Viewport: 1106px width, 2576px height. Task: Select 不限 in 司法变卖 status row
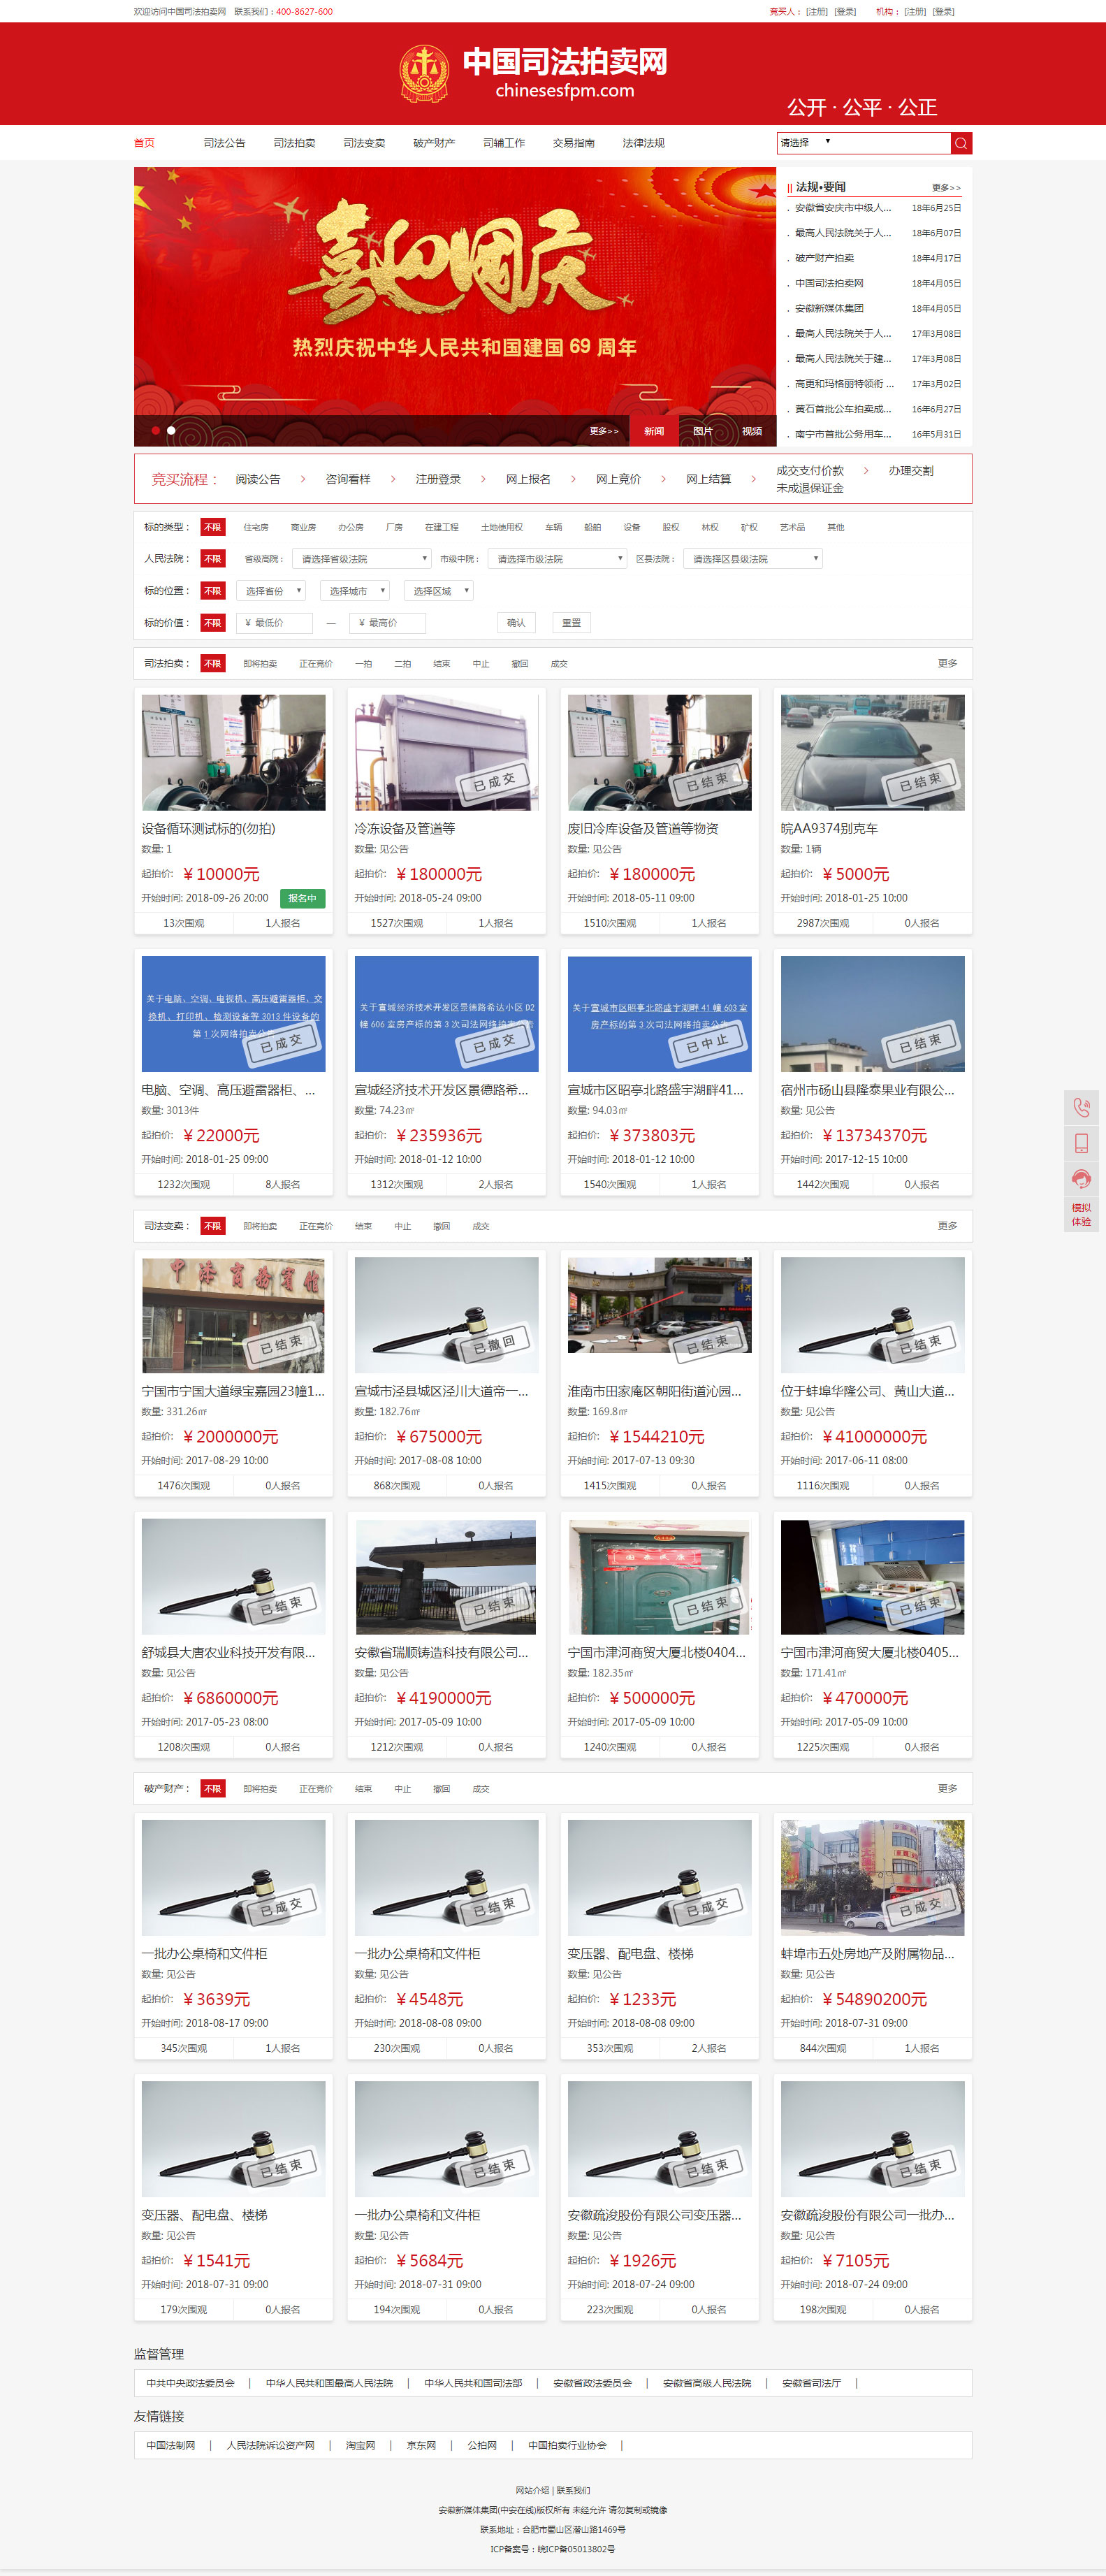[213, 1226]
